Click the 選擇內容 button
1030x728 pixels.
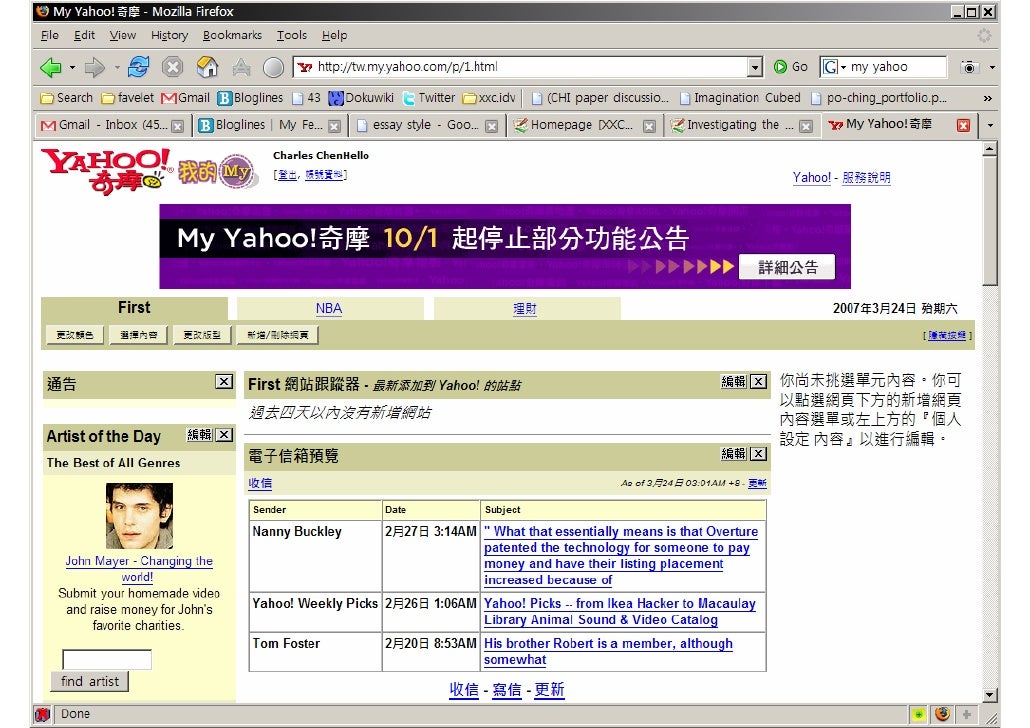click(x=139, y=335)
